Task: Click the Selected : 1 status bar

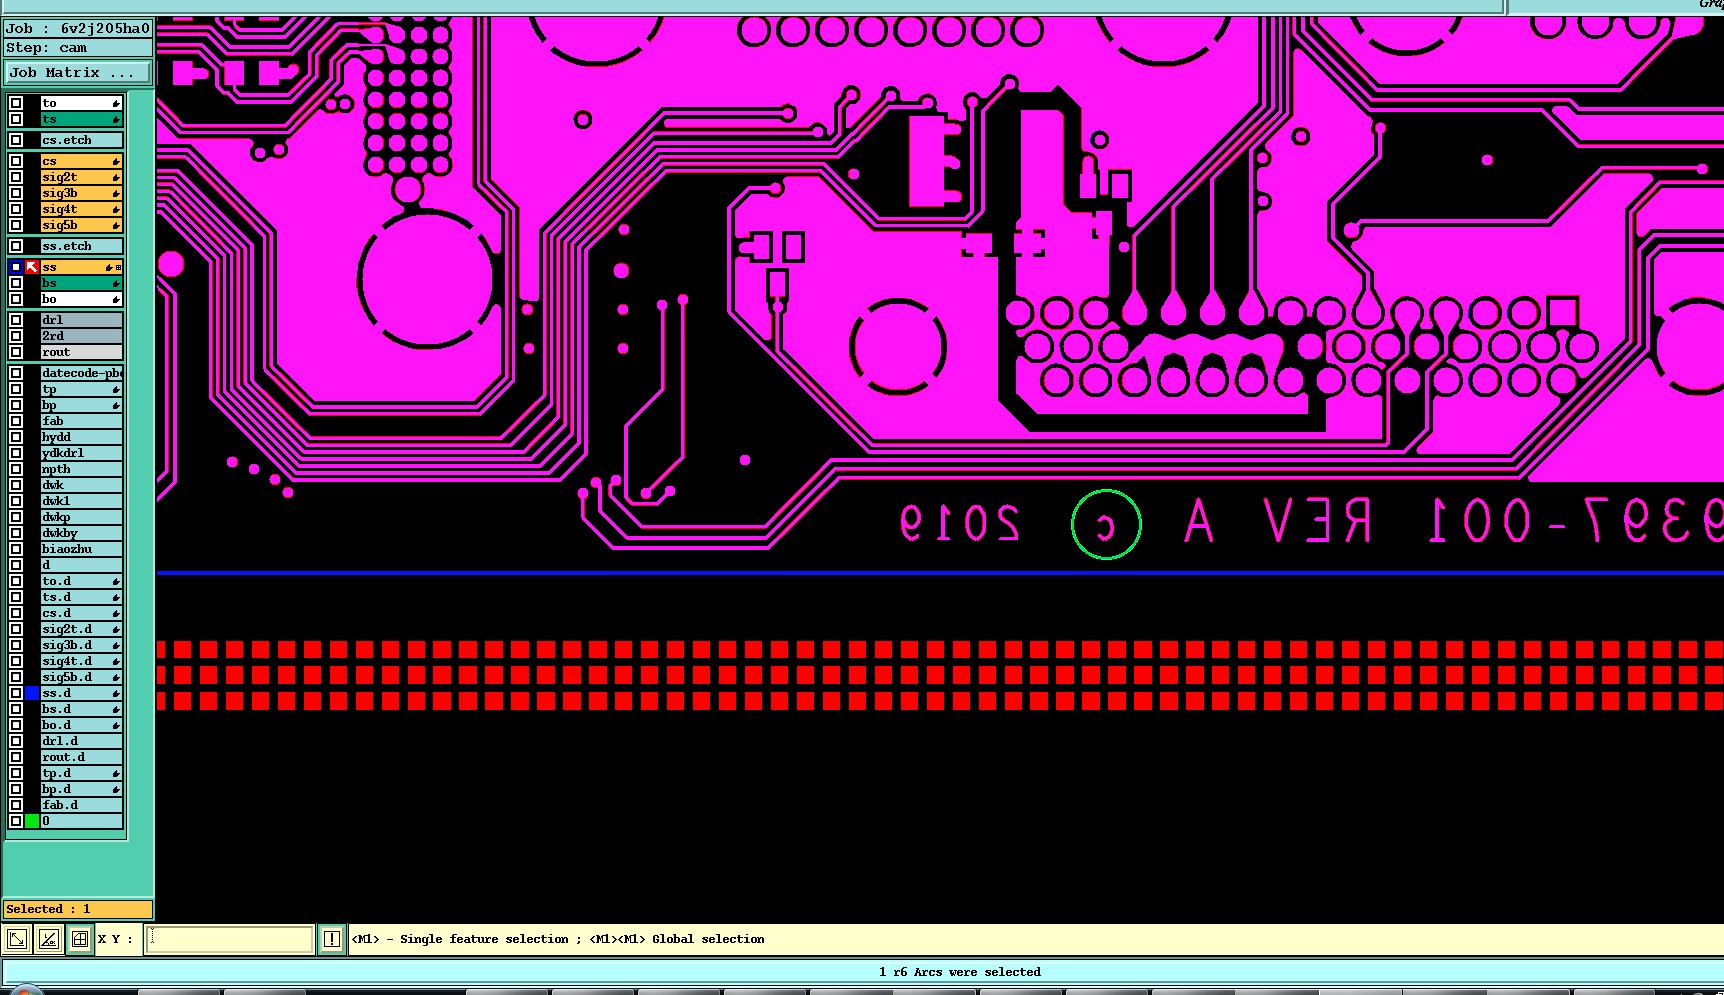Action: 78,909
